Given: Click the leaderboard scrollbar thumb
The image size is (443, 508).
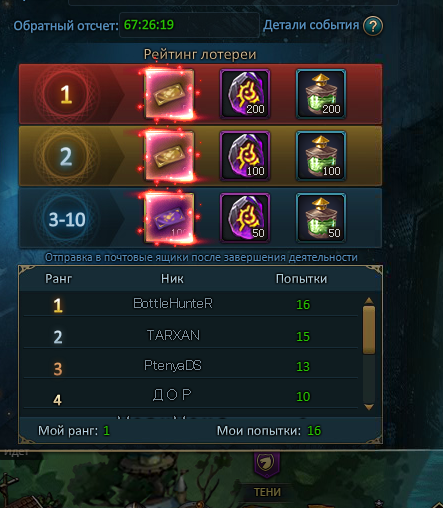Looking at the screenshot, I should pos(369,330).
